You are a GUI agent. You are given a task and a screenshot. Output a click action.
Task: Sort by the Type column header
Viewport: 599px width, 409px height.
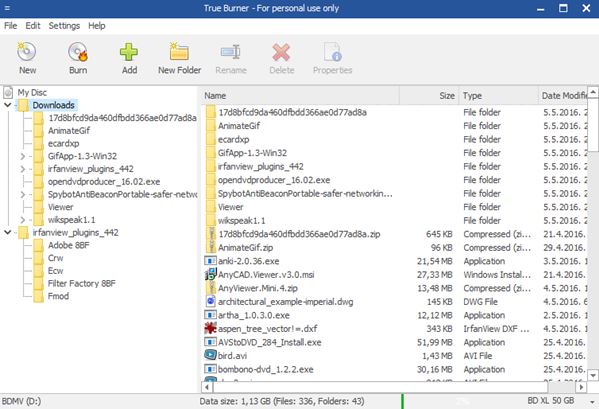(498, 95)
